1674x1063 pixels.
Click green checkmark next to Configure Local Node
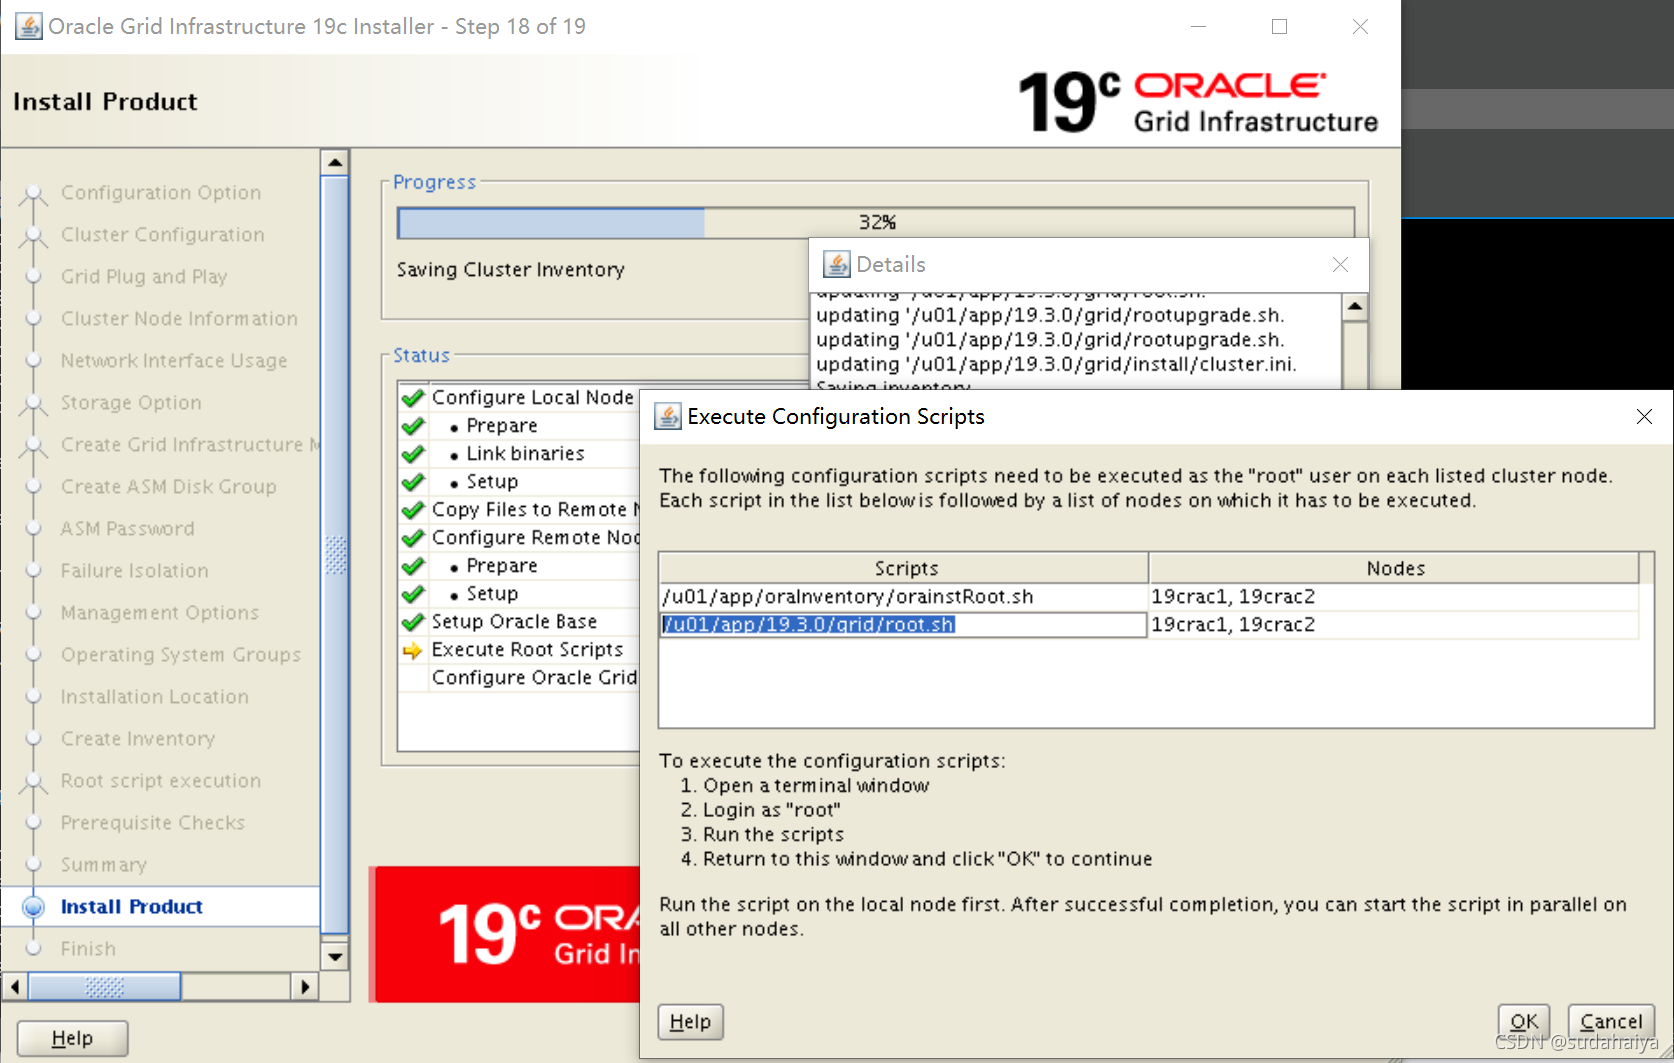413,397
